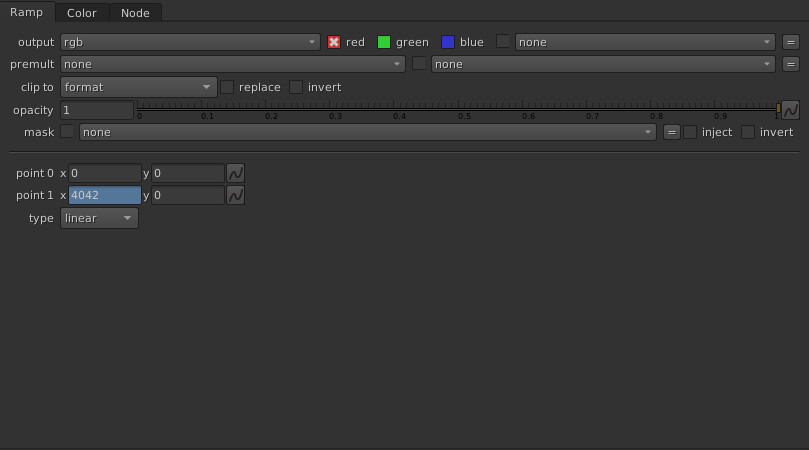809x450 pixels.
Task: Click the point 1 y field
Action: tap(188, 196)
